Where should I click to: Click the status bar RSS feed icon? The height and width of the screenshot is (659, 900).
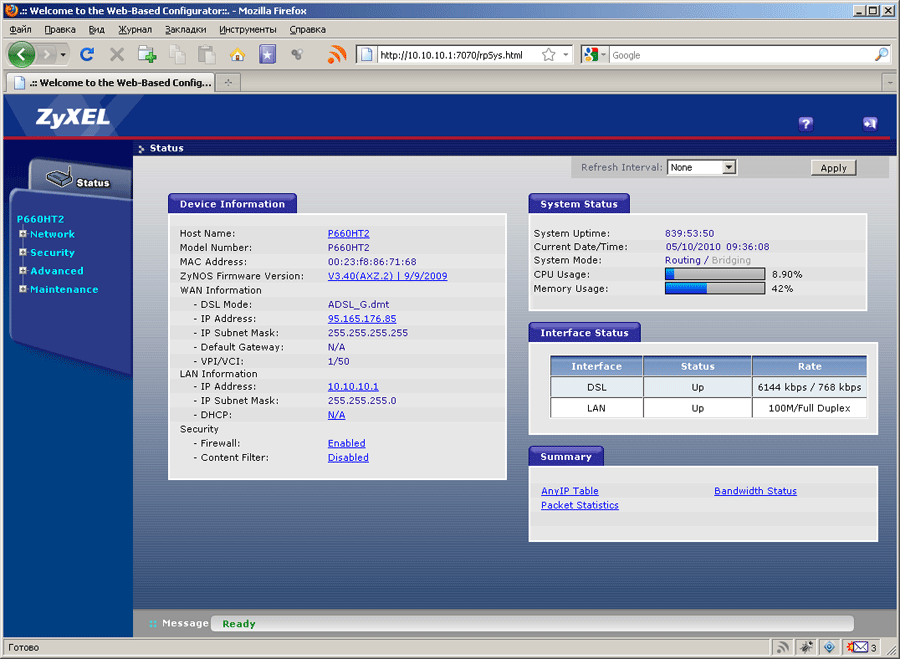click(x=782, y=648)
